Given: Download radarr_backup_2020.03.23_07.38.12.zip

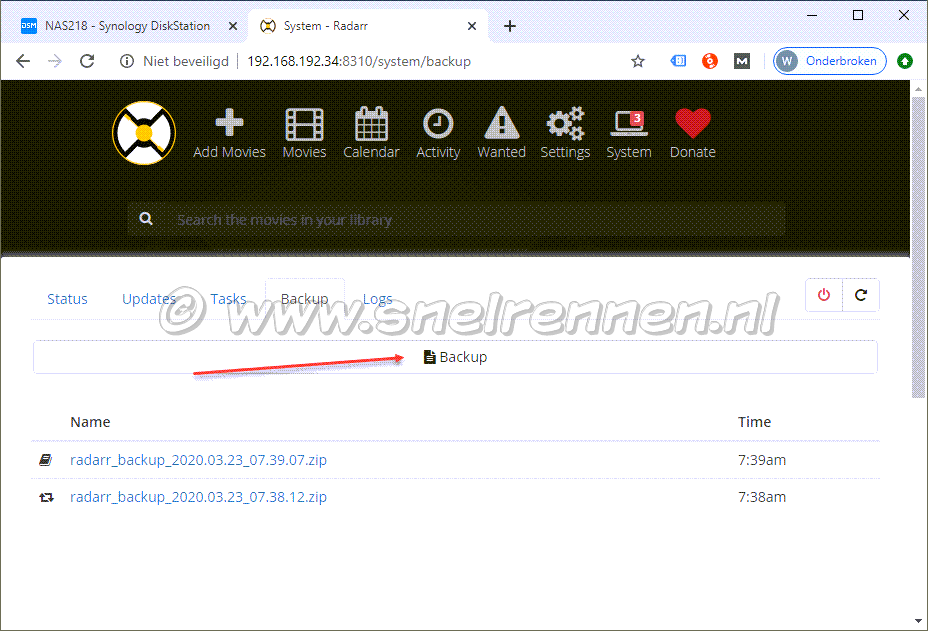Looking at the screenshot, I should [x=198, y=497].
